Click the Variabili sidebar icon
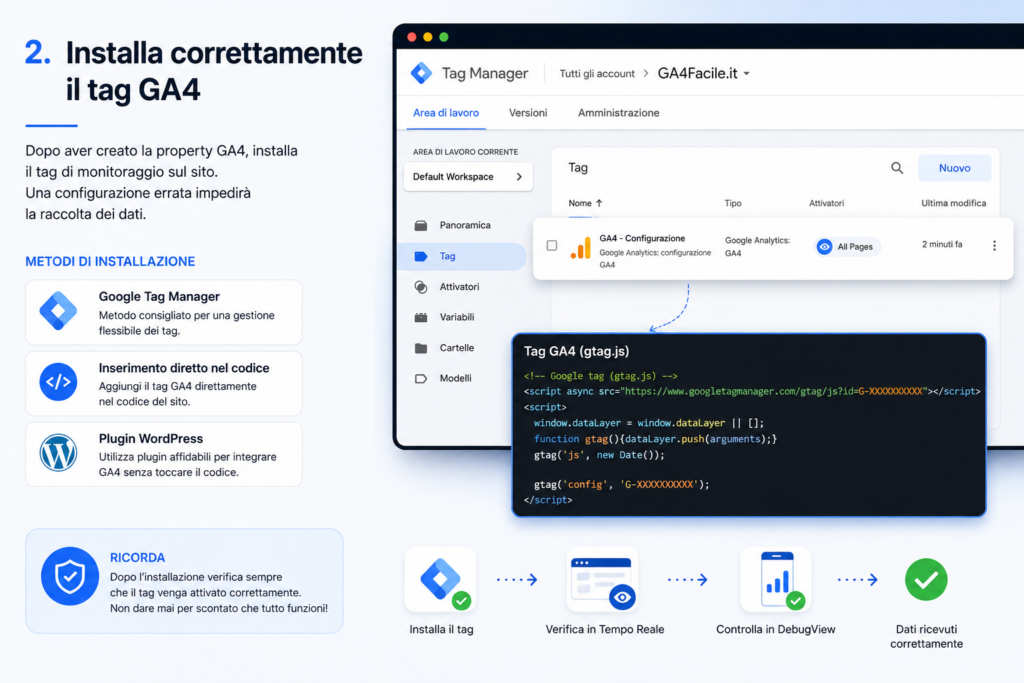This screenshot has width=1024, height=683. 421,317
